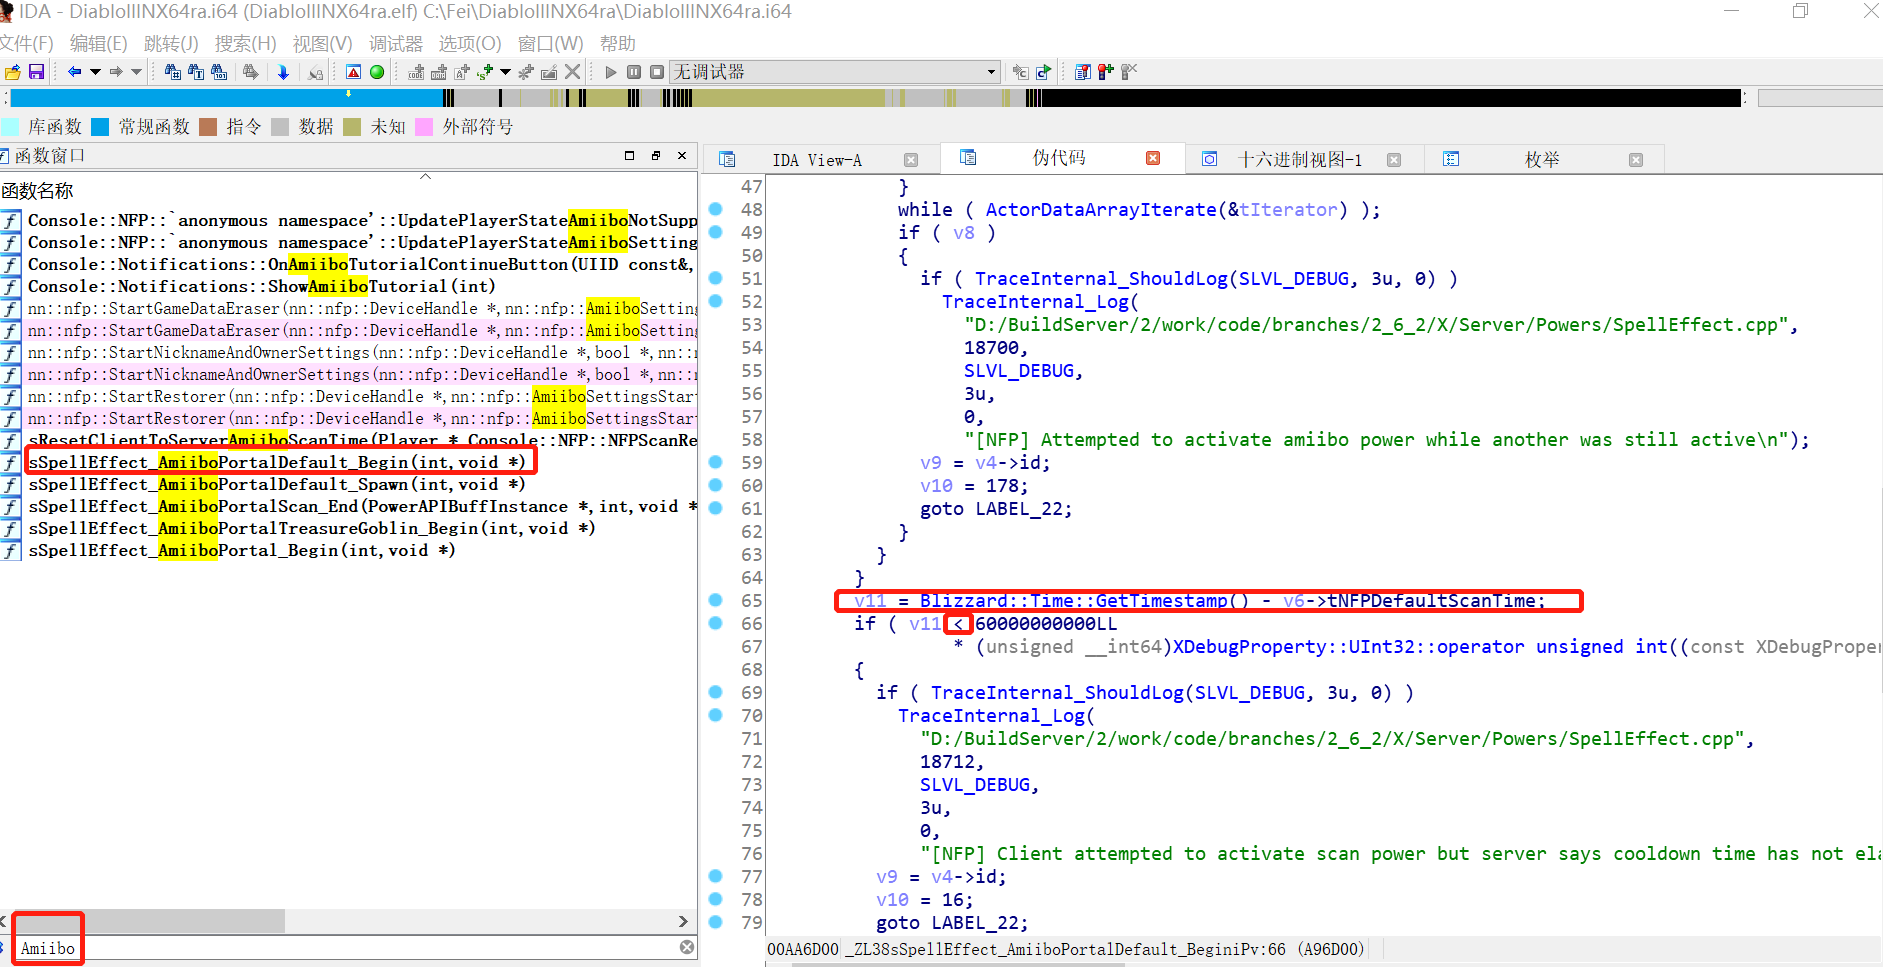Click the binary sequence search binoculars icon

(x=219, y=72)
